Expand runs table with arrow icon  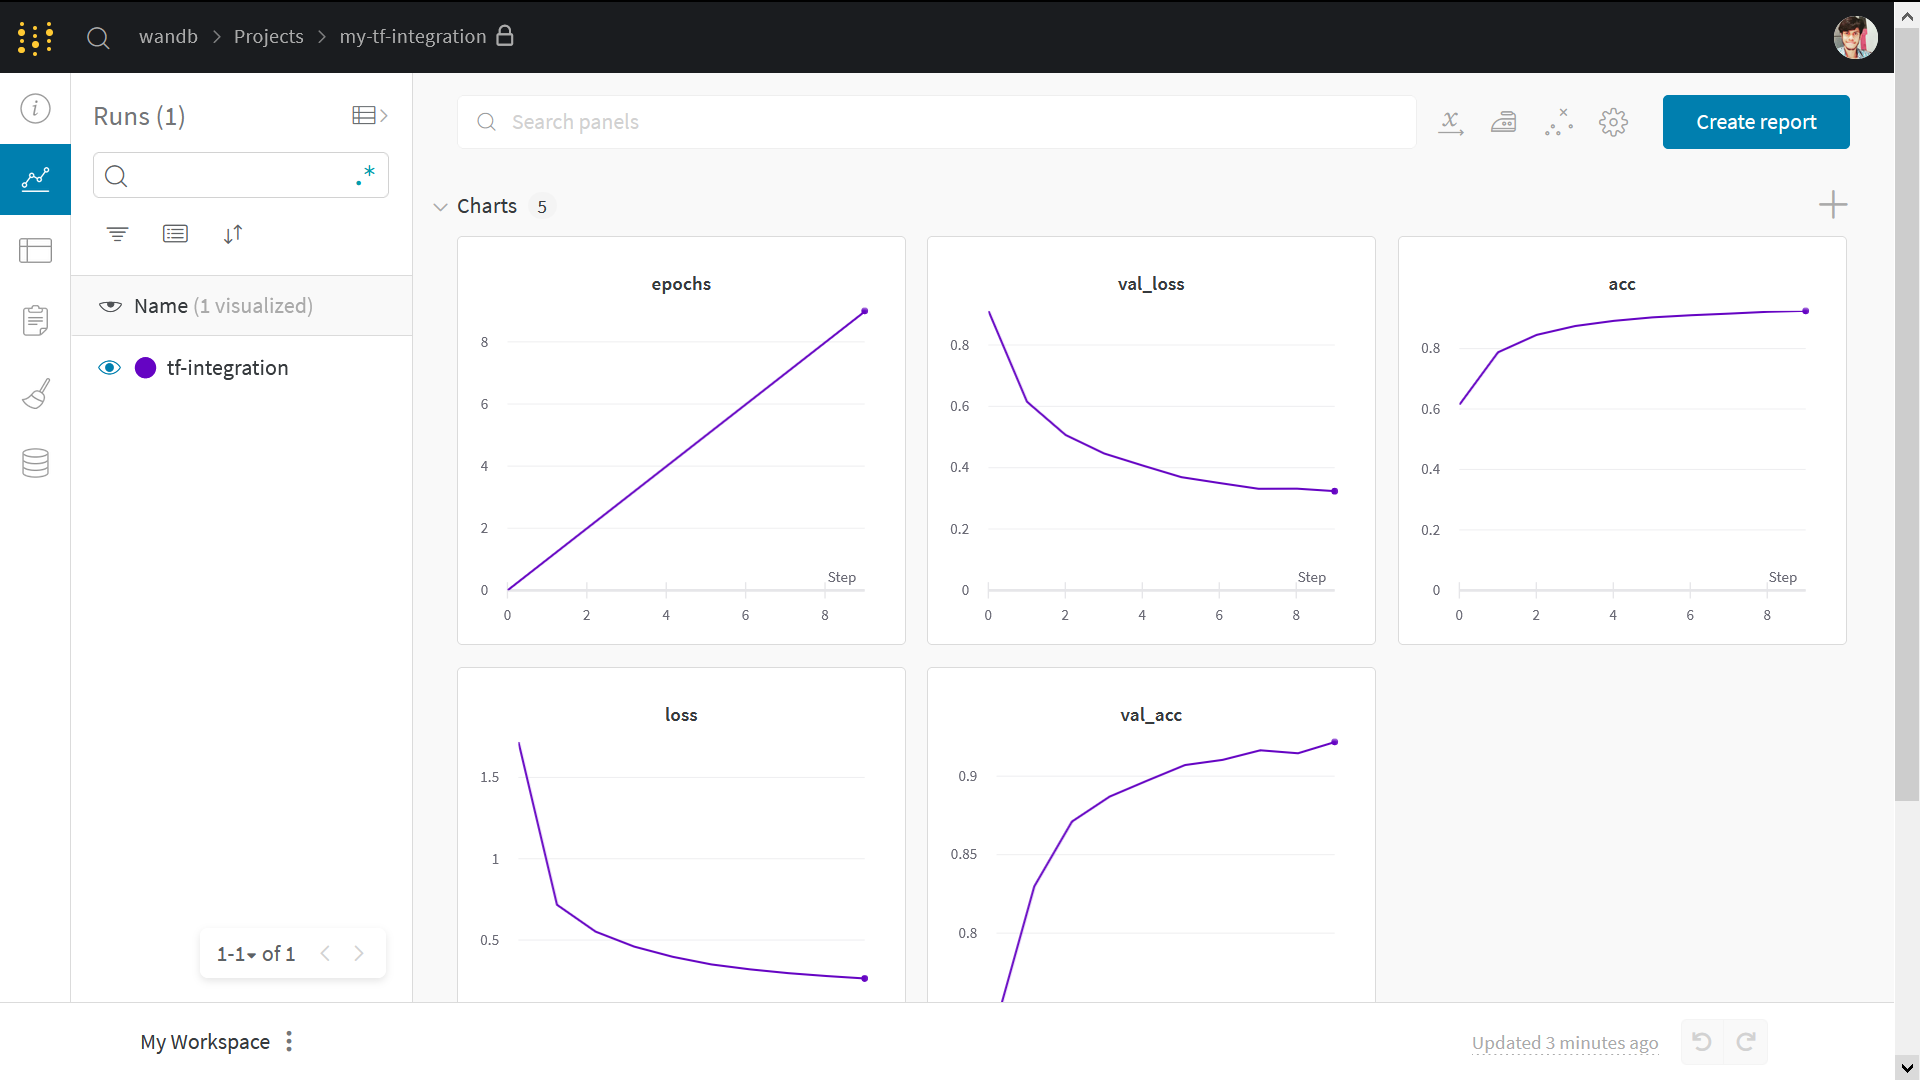click(x=369, y=116)
